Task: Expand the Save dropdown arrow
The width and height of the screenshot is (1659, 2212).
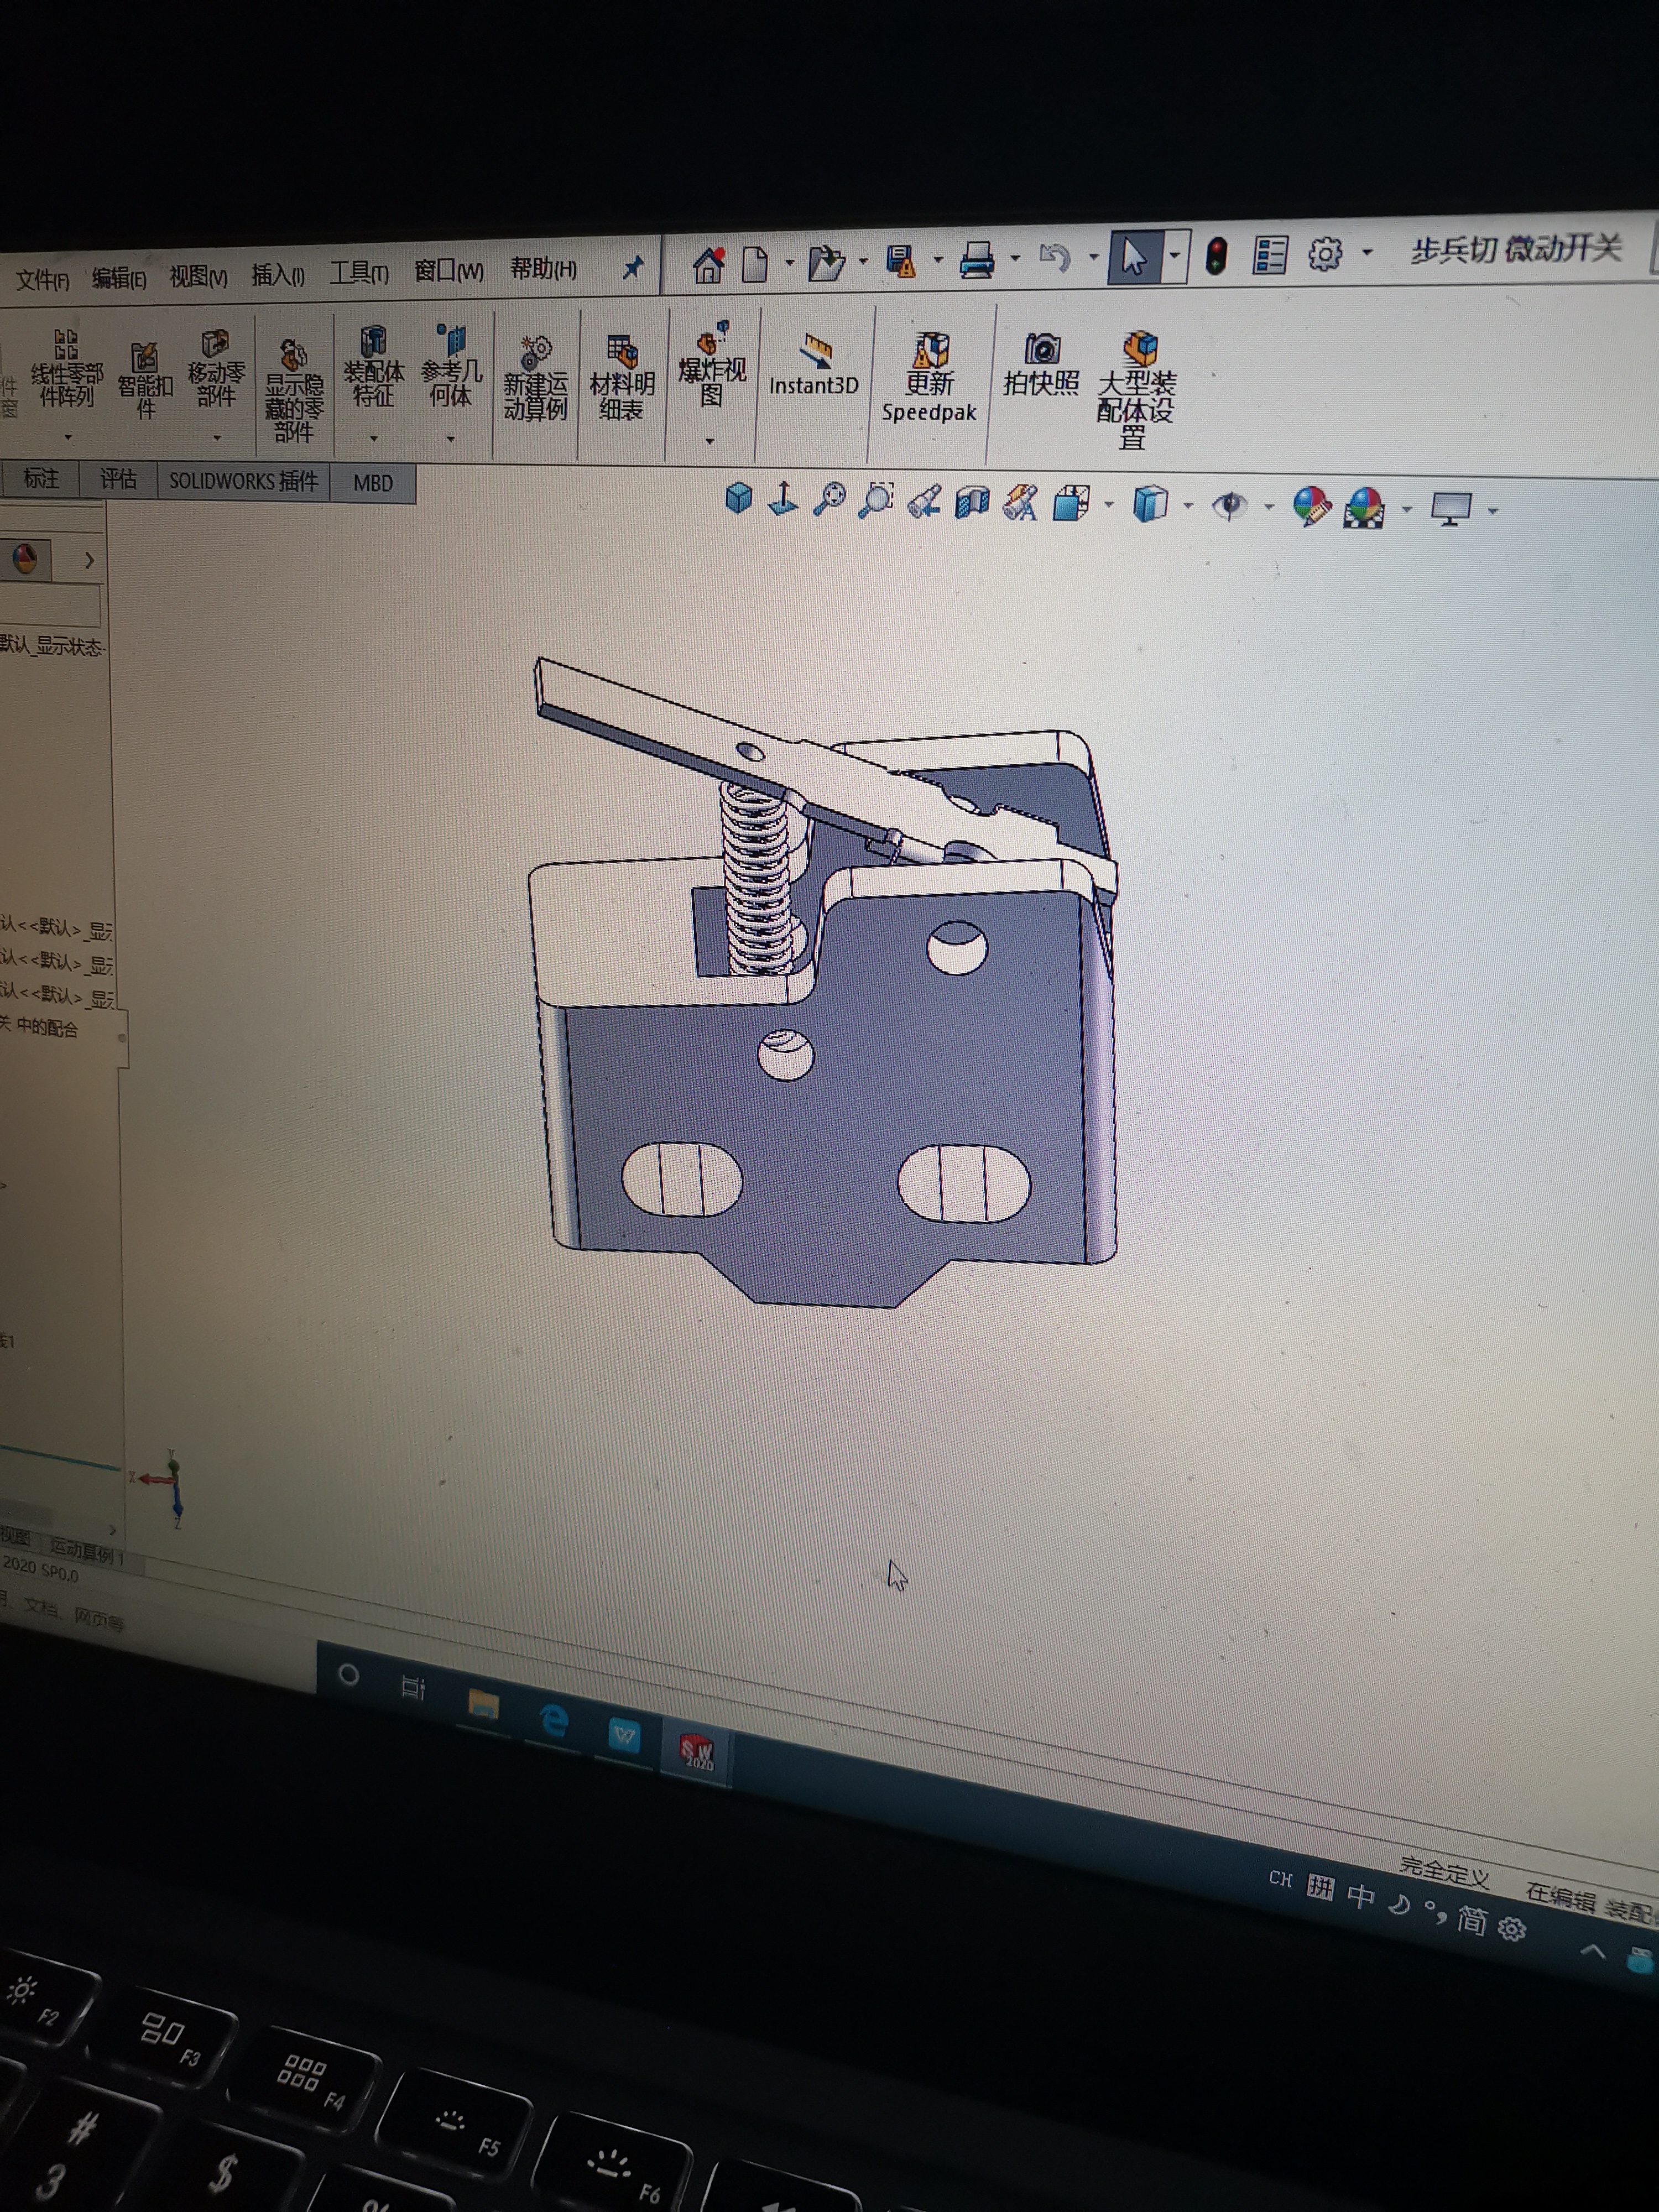Action: pyautogui.click(x=938, y=260)
